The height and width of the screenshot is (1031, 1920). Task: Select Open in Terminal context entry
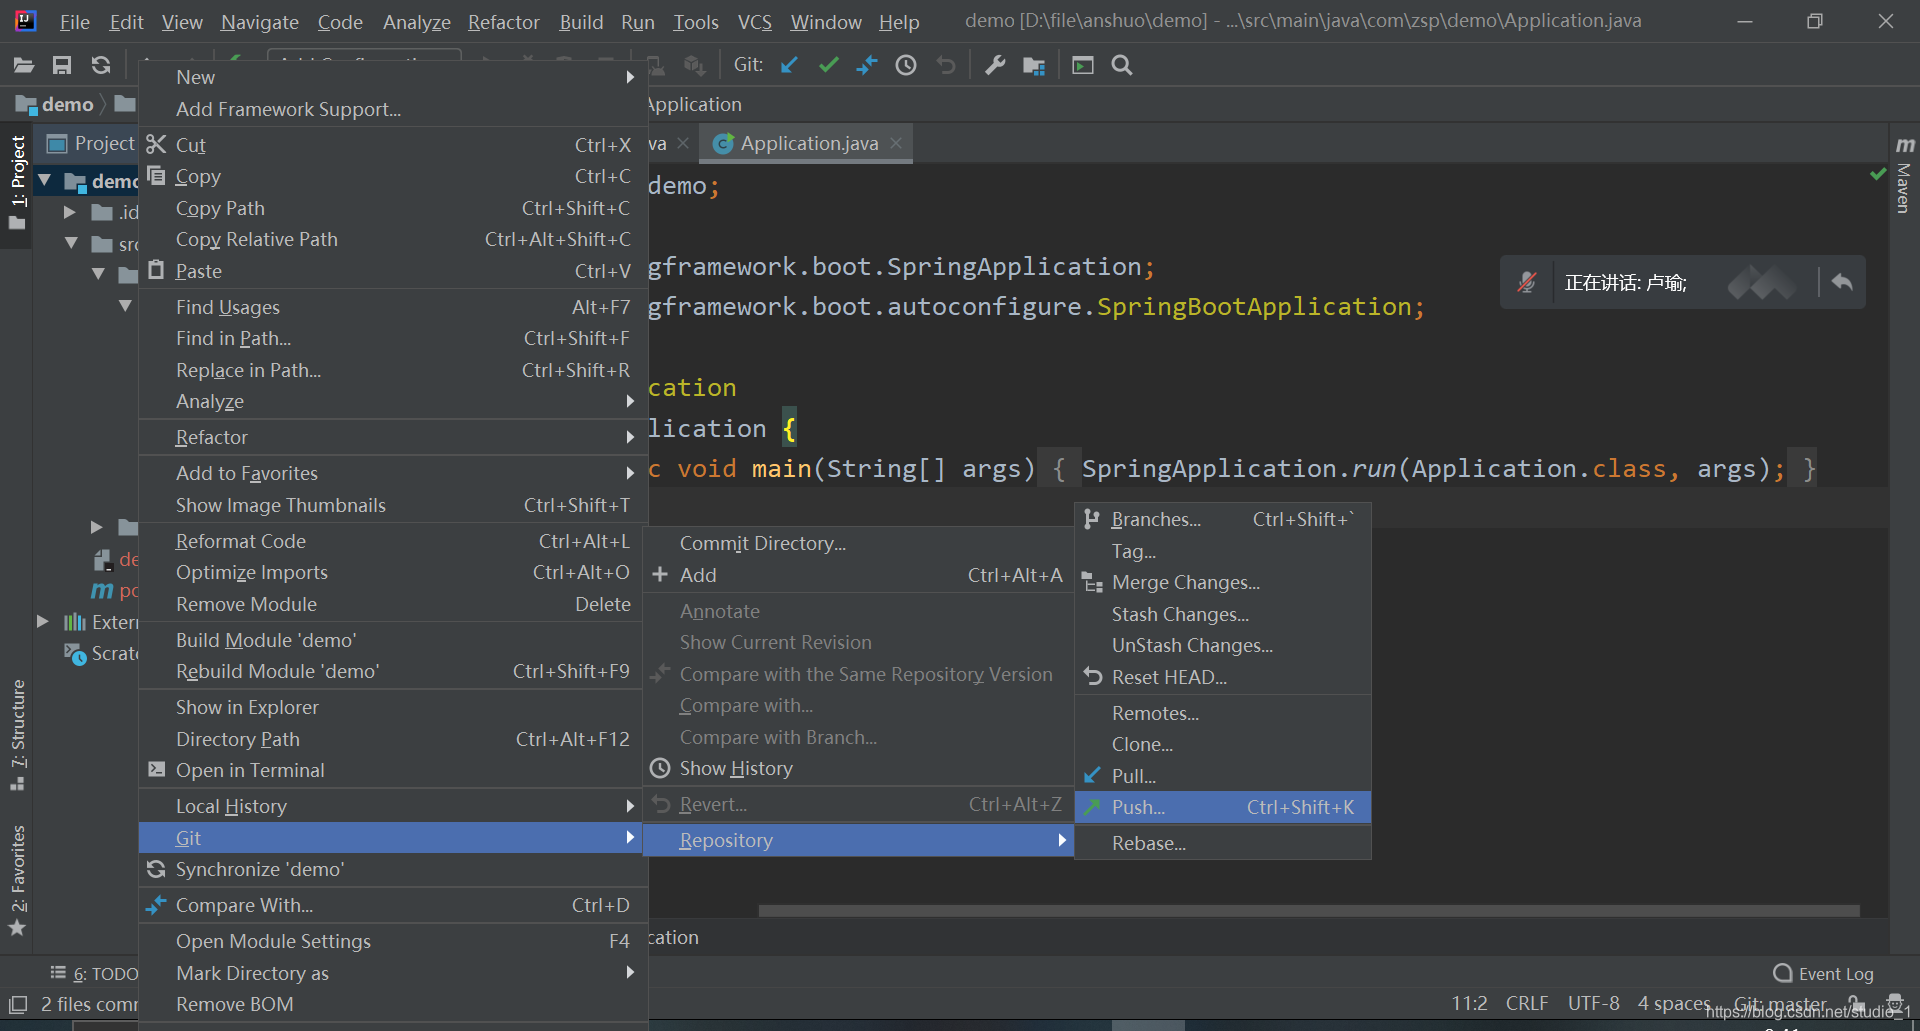pos(392,770)
